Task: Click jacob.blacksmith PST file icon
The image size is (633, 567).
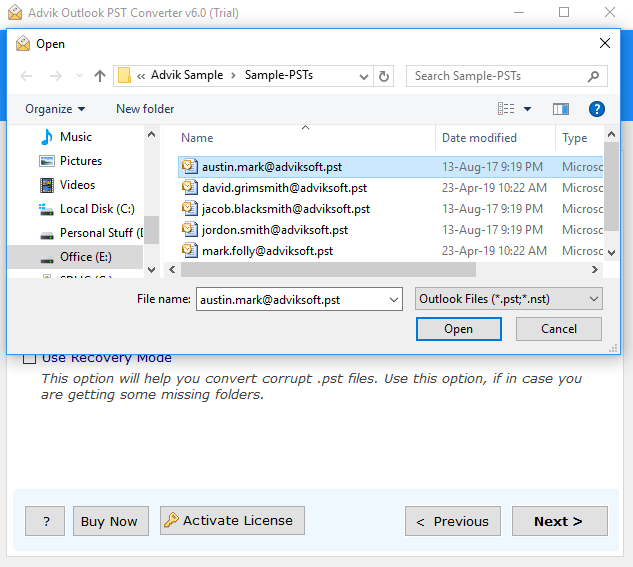Action: click(189, 208)
